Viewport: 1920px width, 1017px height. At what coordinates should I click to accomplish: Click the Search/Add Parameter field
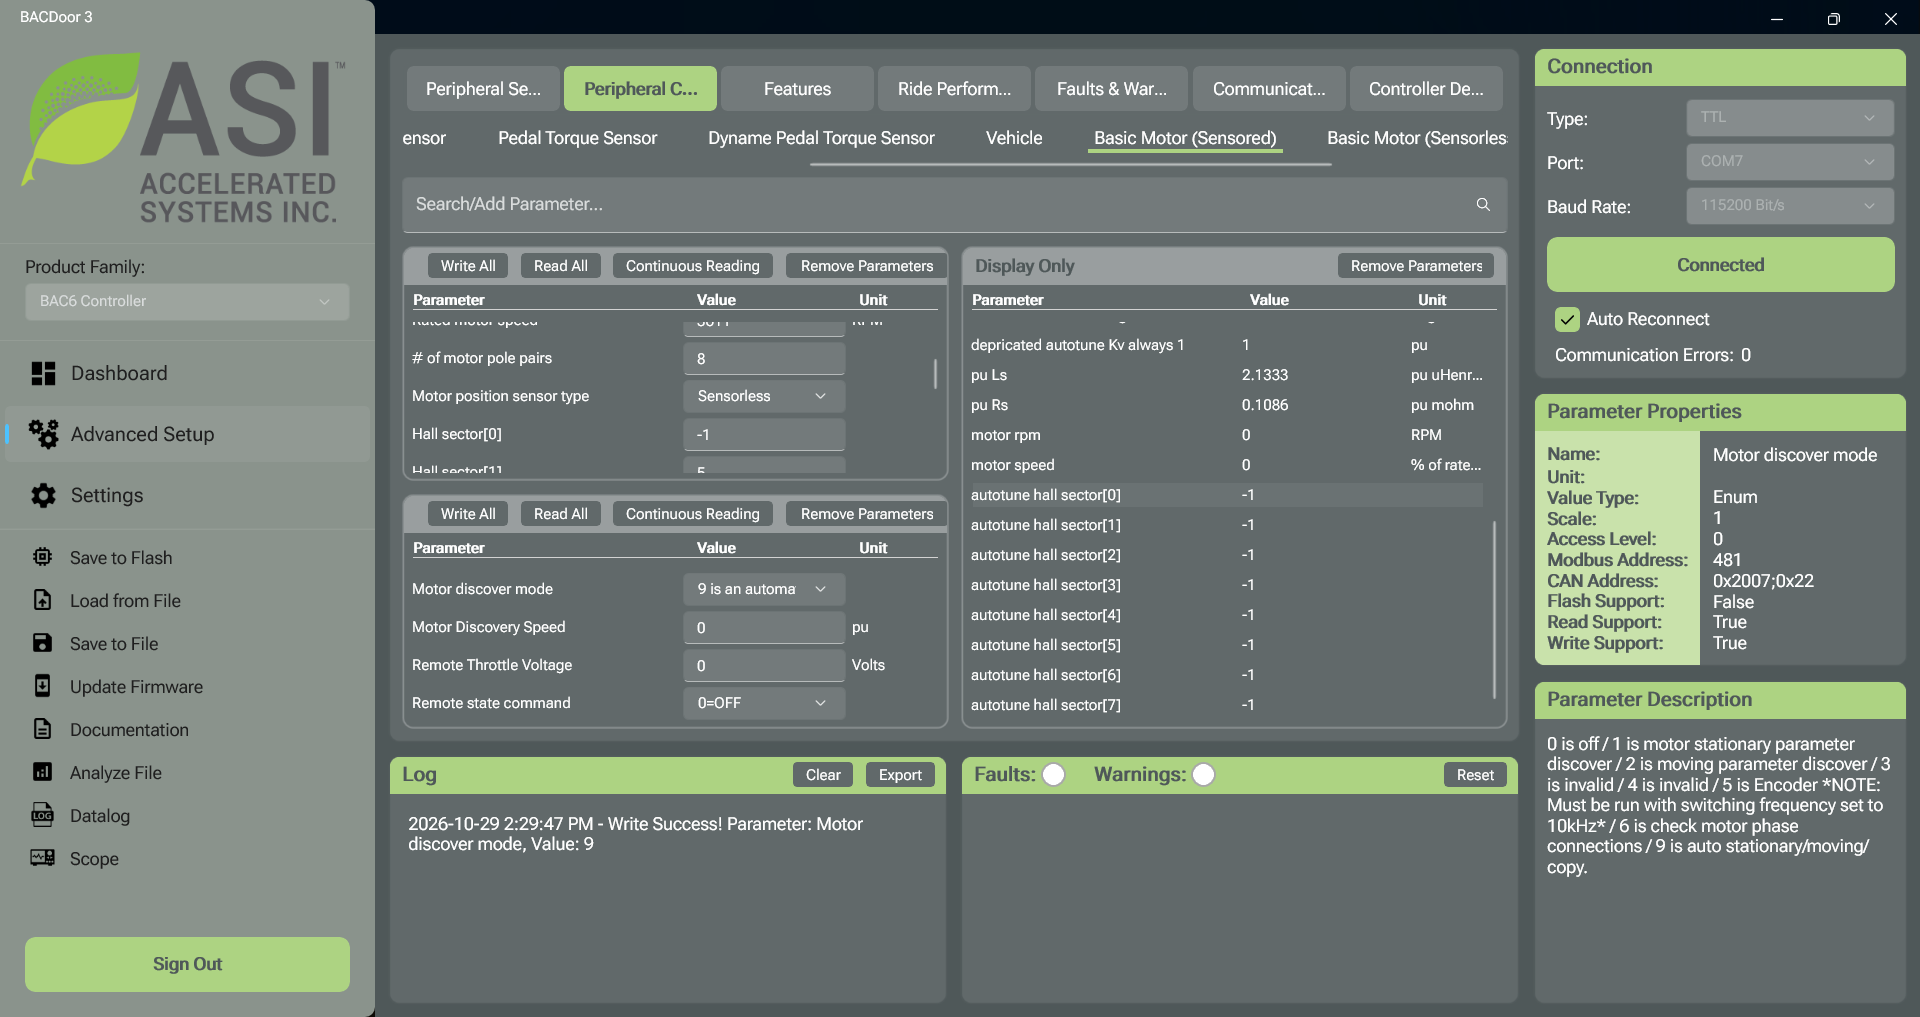point(954,204)
